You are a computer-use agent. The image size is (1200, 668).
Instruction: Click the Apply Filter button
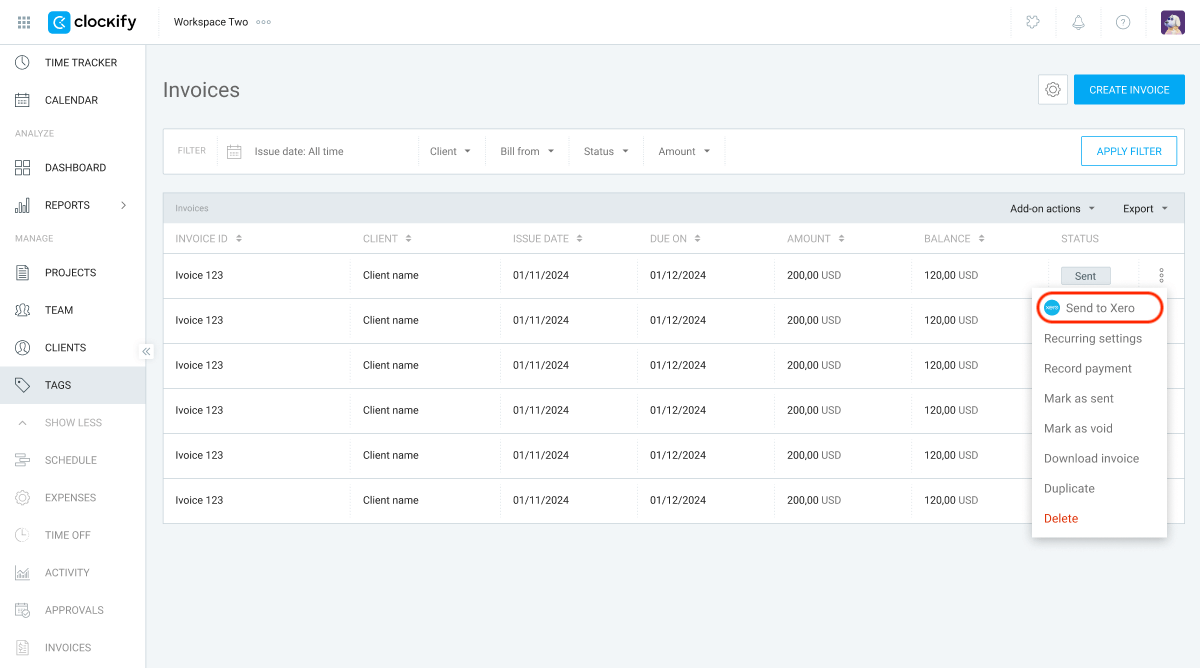1128,150
